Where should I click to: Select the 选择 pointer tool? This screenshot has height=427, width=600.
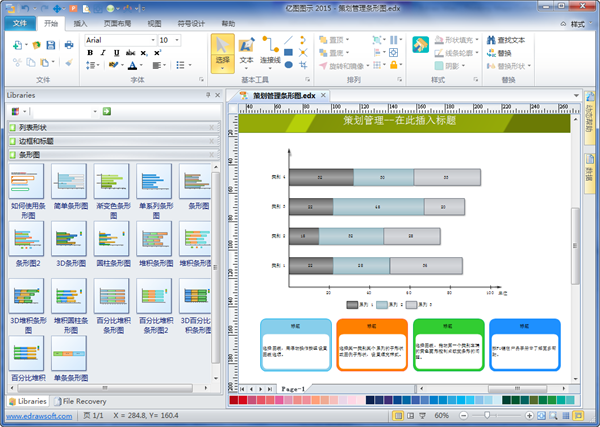[222, 50]
